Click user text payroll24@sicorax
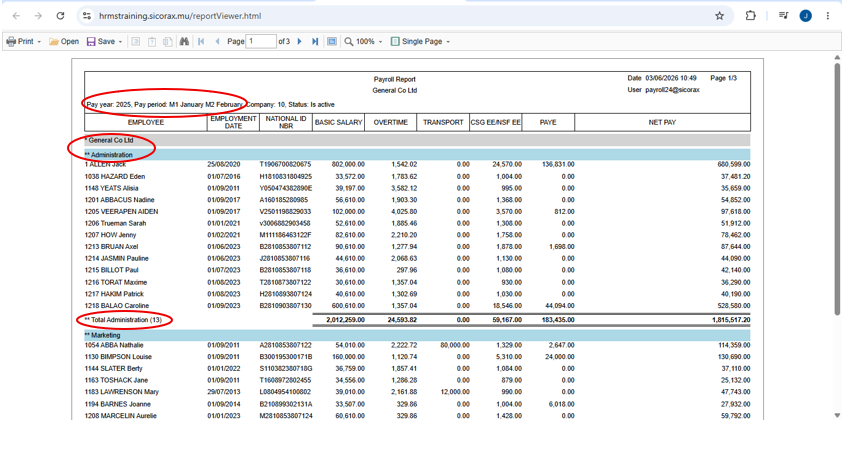The width and height of the screenshot is (846, 451). coord(672,90)
